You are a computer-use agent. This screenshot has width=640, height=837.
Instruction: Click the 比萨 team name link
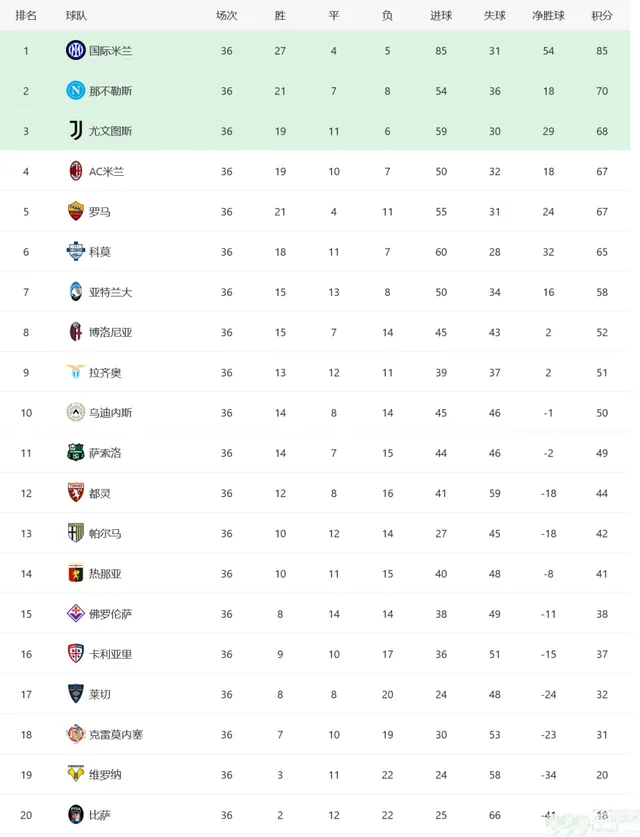[x=100, y=815]
